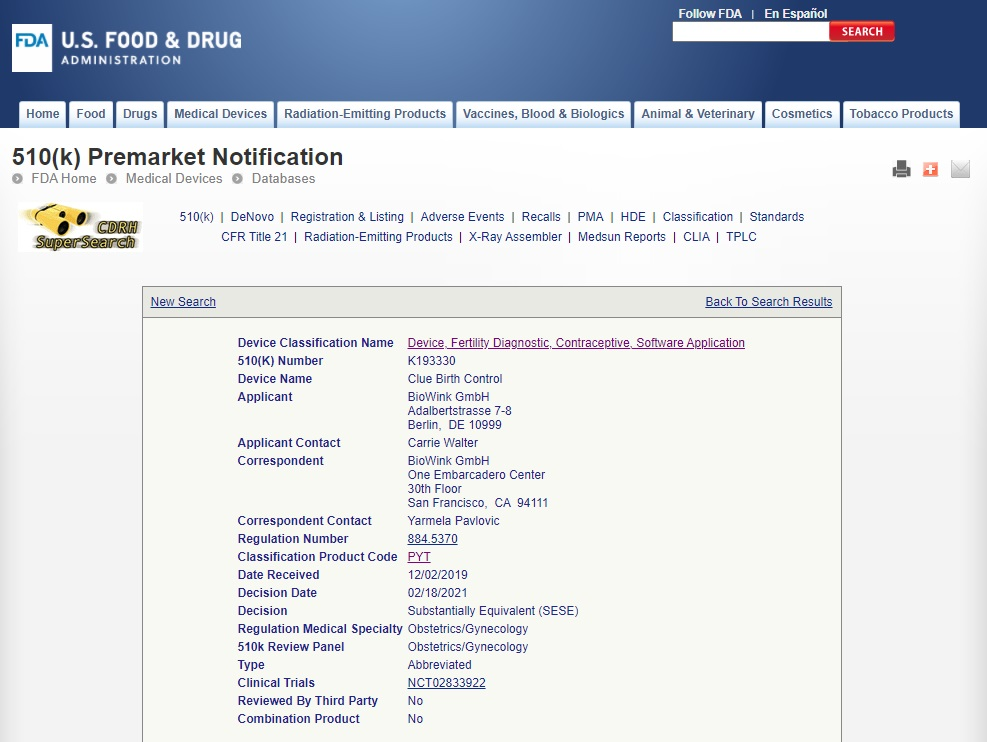Go to Medical Devices breadcrumb
This screenshot has height=742, width=987.
(174, 179)
